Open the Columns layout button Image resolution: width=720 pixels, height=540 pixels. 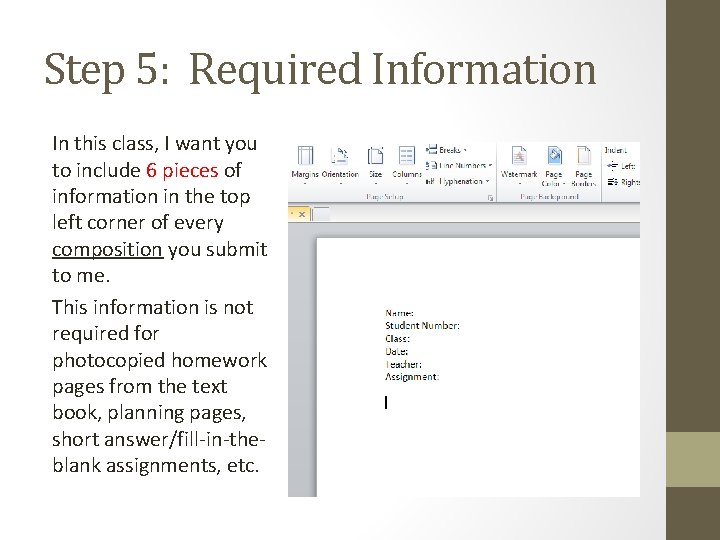click(407, 165)
